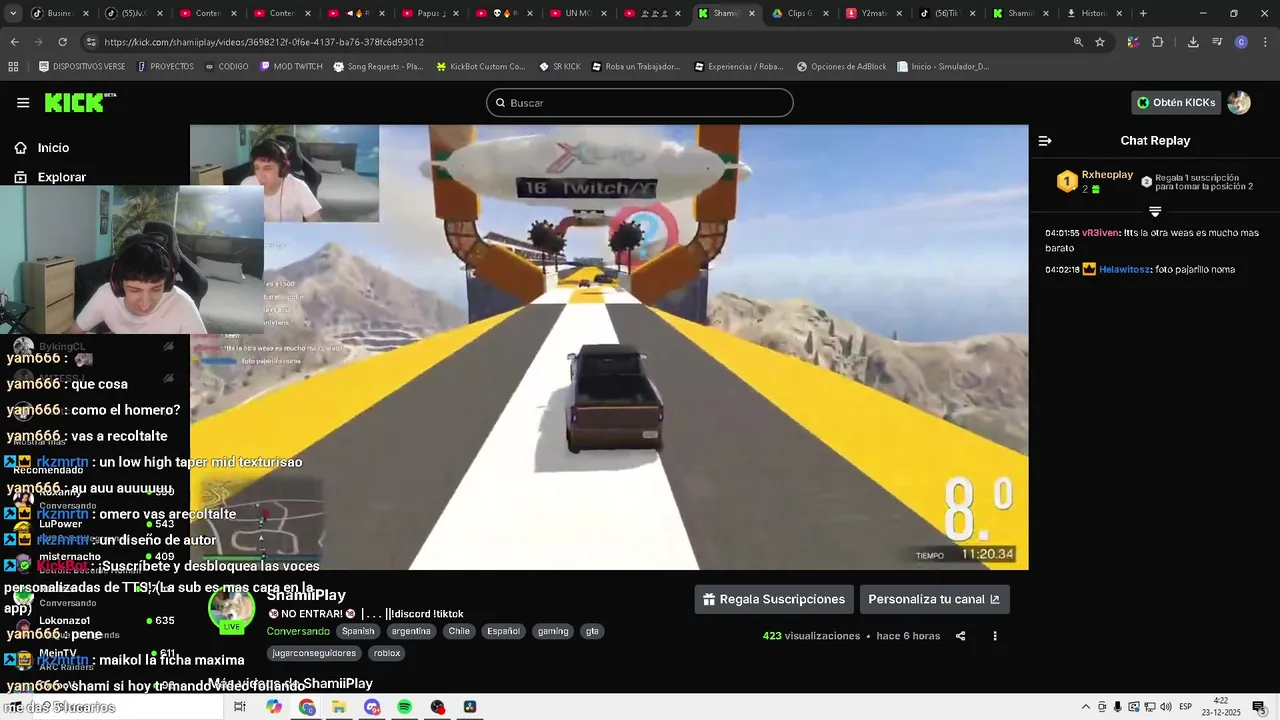The width and height of the screenshot is (1280, 720).
Task: Click the roblox tag
Action: [x=387, y=653]
